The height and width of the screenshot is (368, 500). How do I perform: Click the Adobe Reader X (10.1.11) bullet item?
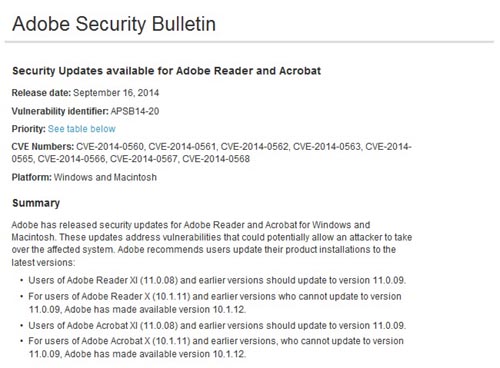tap(215, 303)
